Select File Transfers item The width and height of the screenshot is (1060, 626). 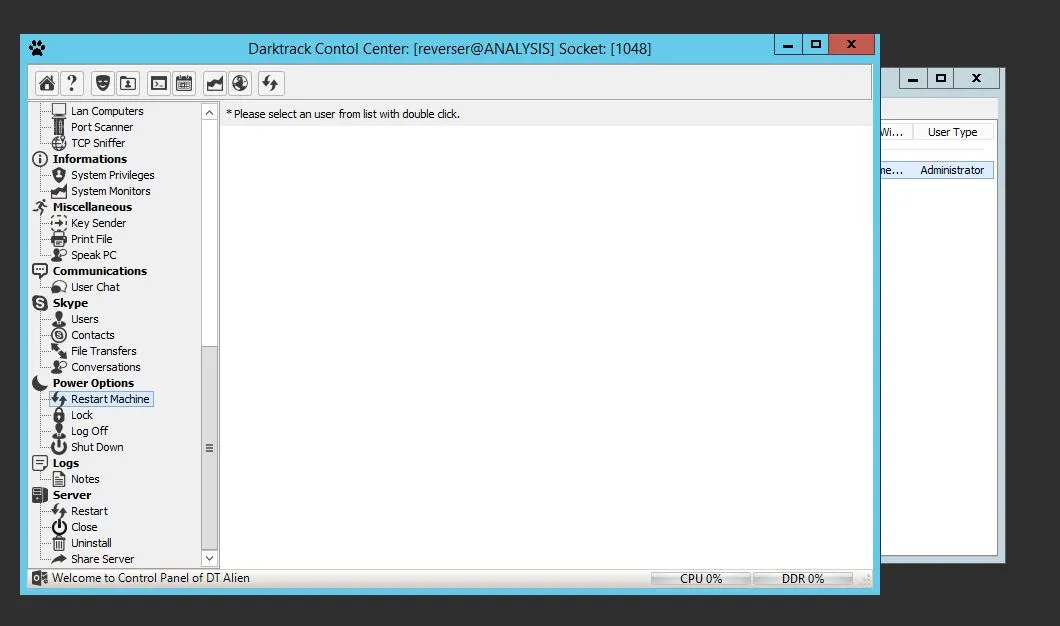104,351
